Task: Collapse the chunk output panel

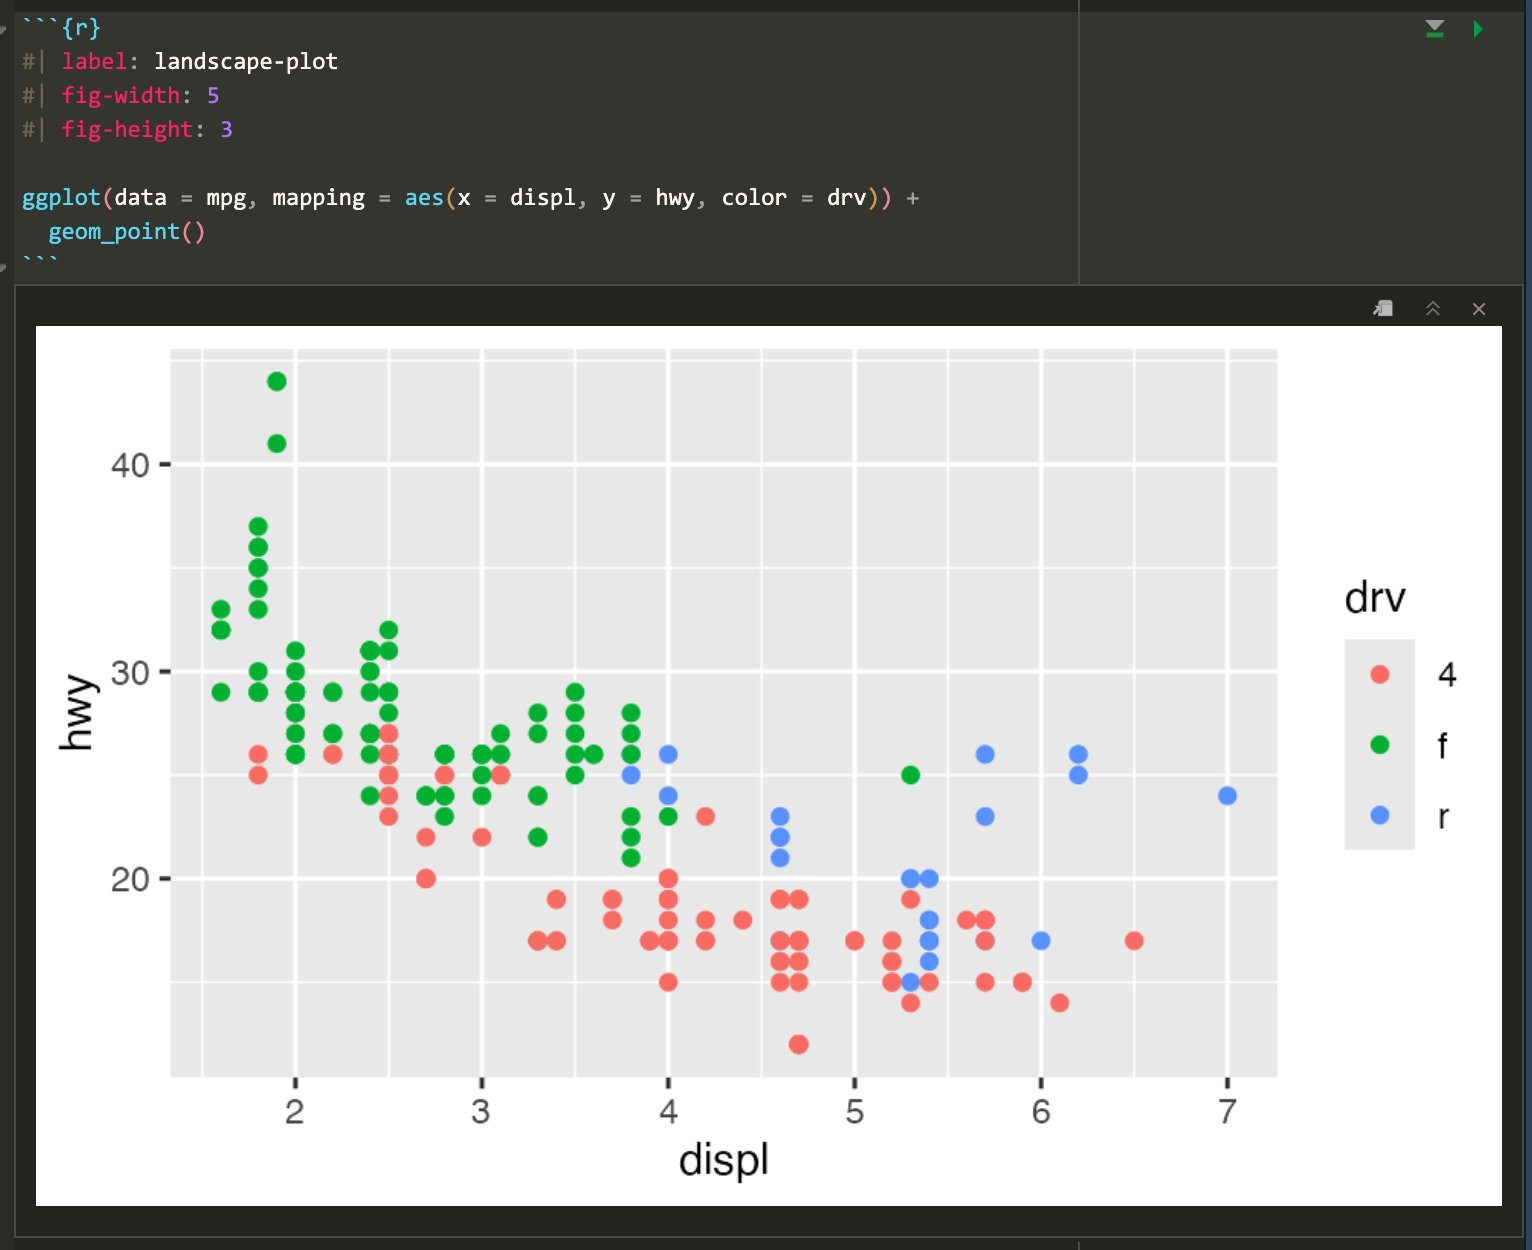Action: 1433,309
